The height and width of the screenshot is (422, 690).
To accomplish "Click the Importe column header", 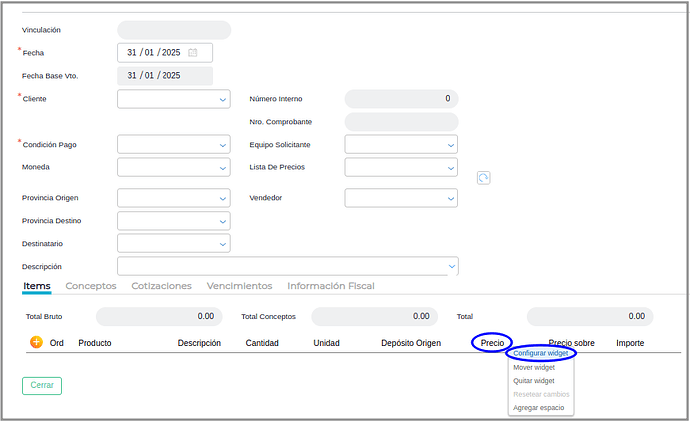I will click(x=630, y=343).
